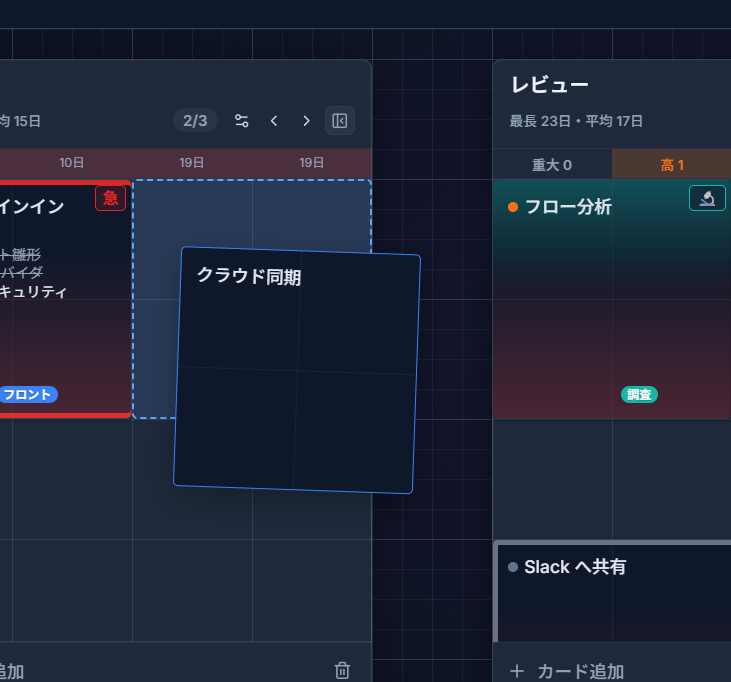Select the 重大 0 tab
The image size is (731, 682).
(552, 165)
